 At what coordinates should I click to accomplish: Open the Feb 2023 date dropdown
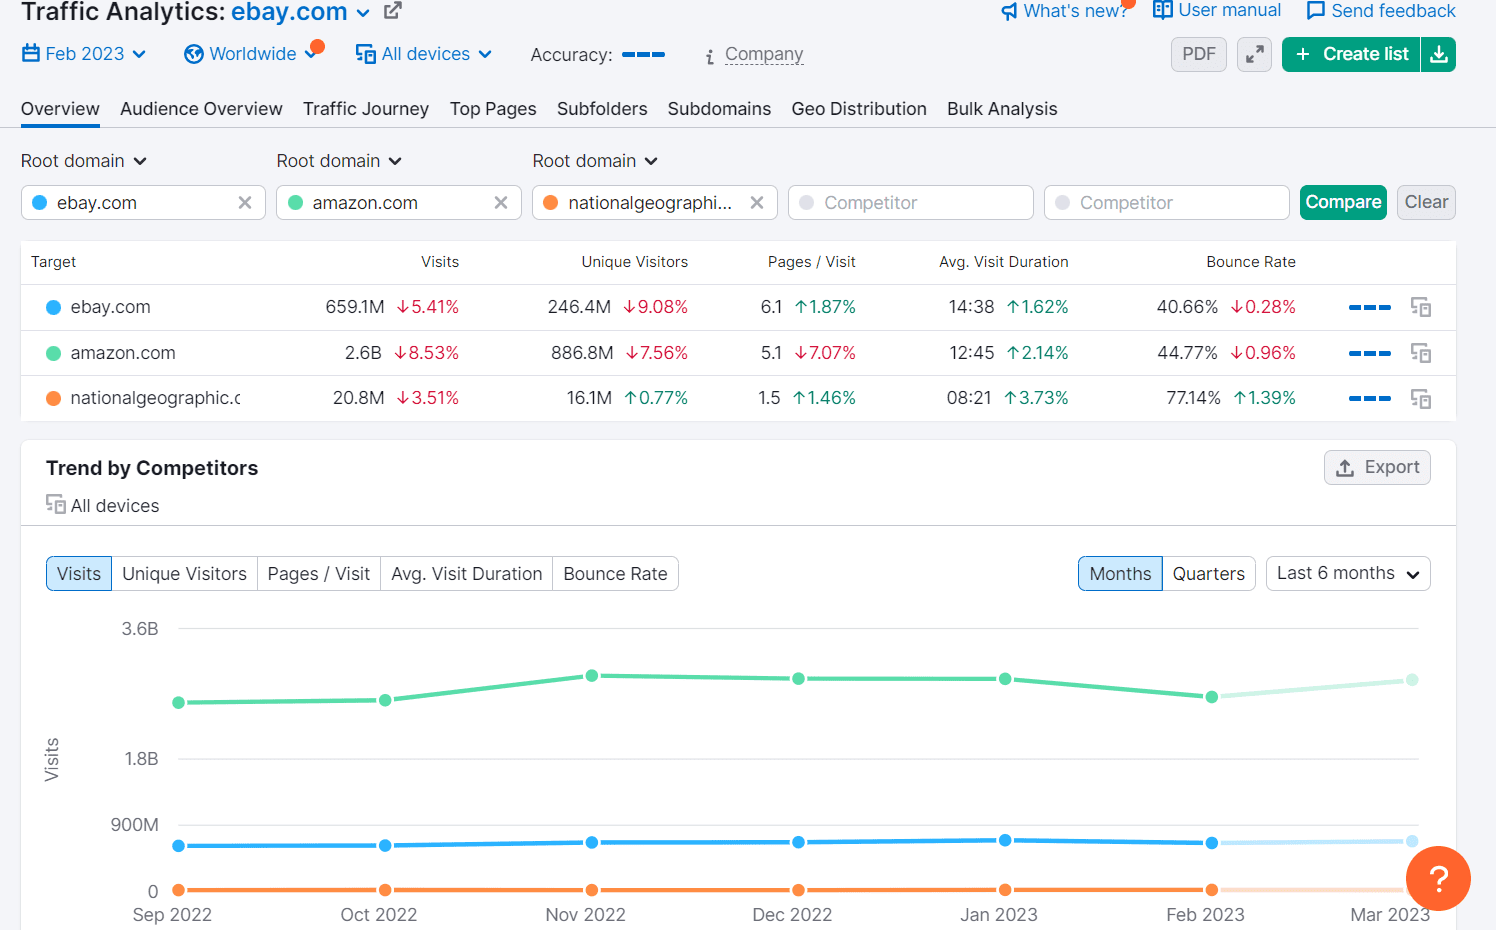(84, 54)
